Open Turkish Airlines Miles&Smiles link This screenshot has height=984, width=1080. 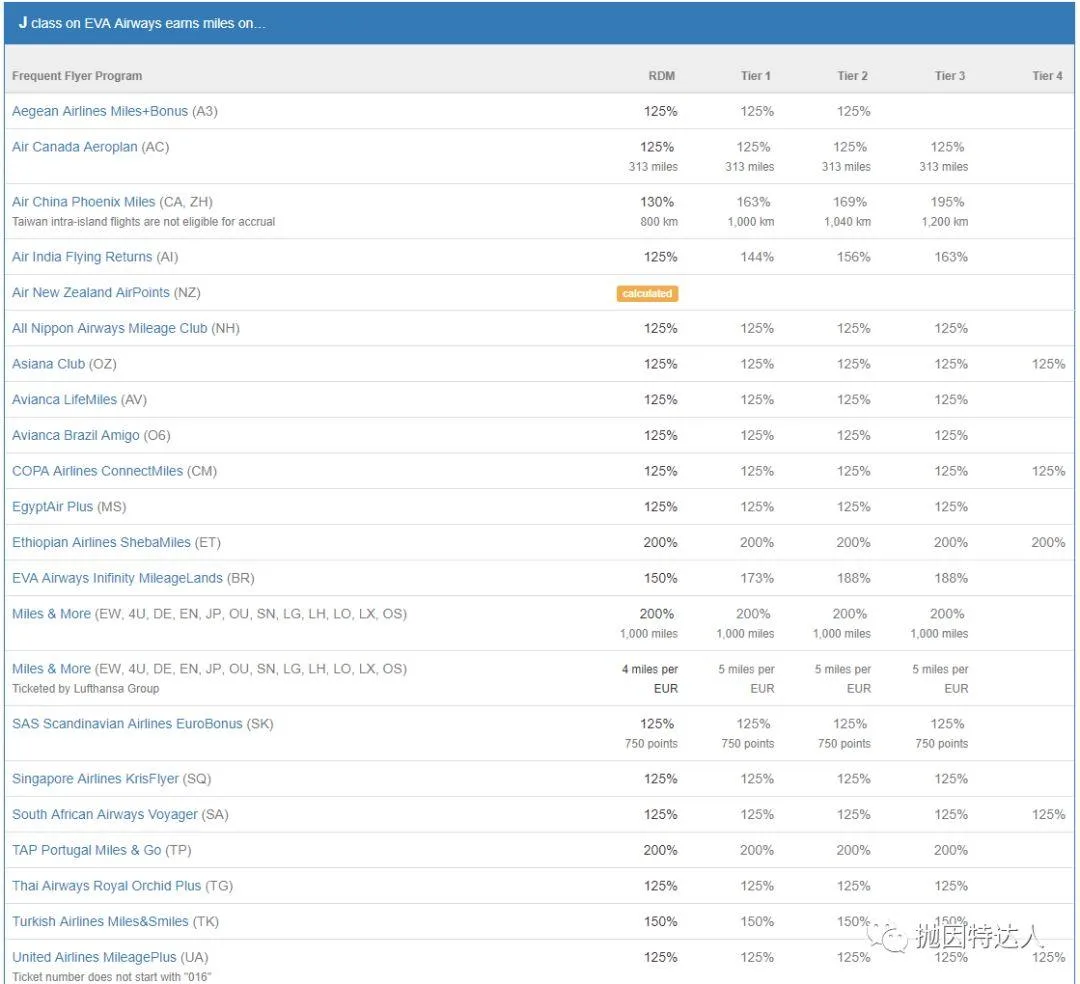[100, 922]
